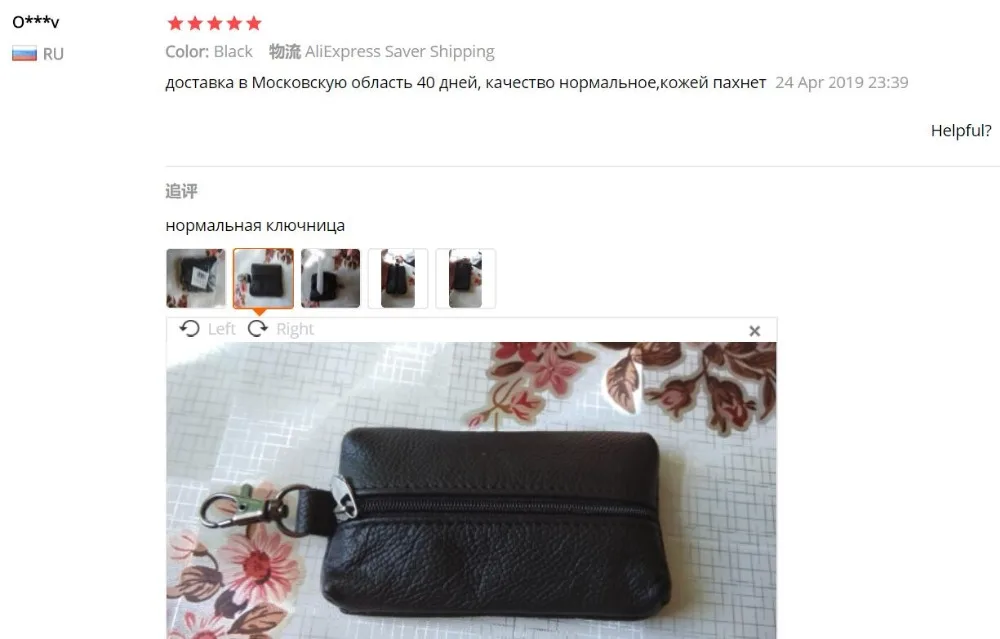Click the third red rating star
The image size is (1000, 639).
214,24
